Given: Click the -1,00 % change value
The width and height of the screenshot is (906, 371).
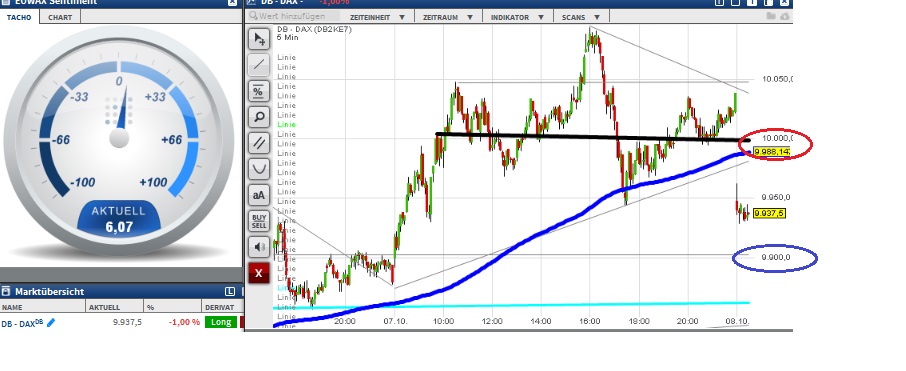Looking at the screenshot, I should 184,322.
